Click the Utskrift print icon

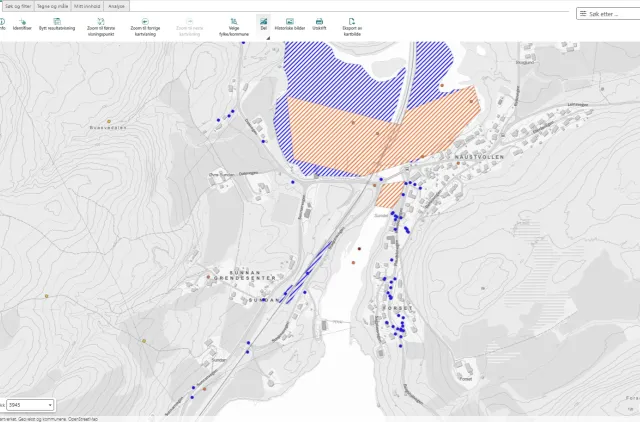point(319,21)
